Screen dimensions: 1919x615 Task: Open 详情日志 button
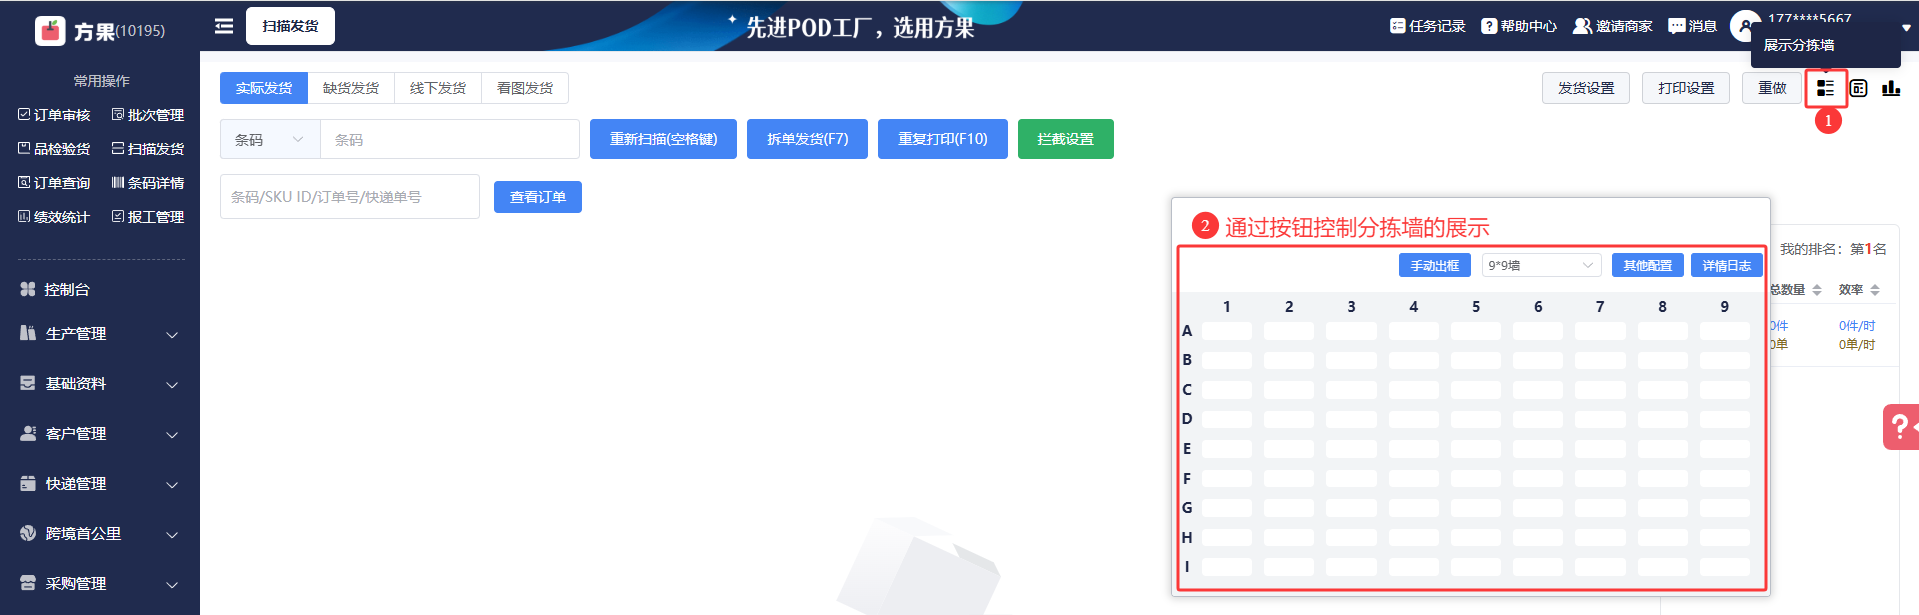coord(1726,265)
